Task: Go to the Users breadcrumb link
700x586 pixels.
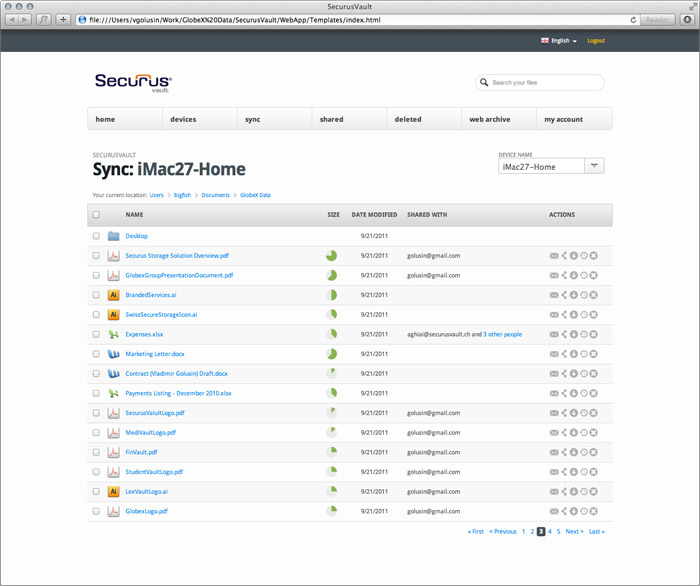Action: point(157,195)
